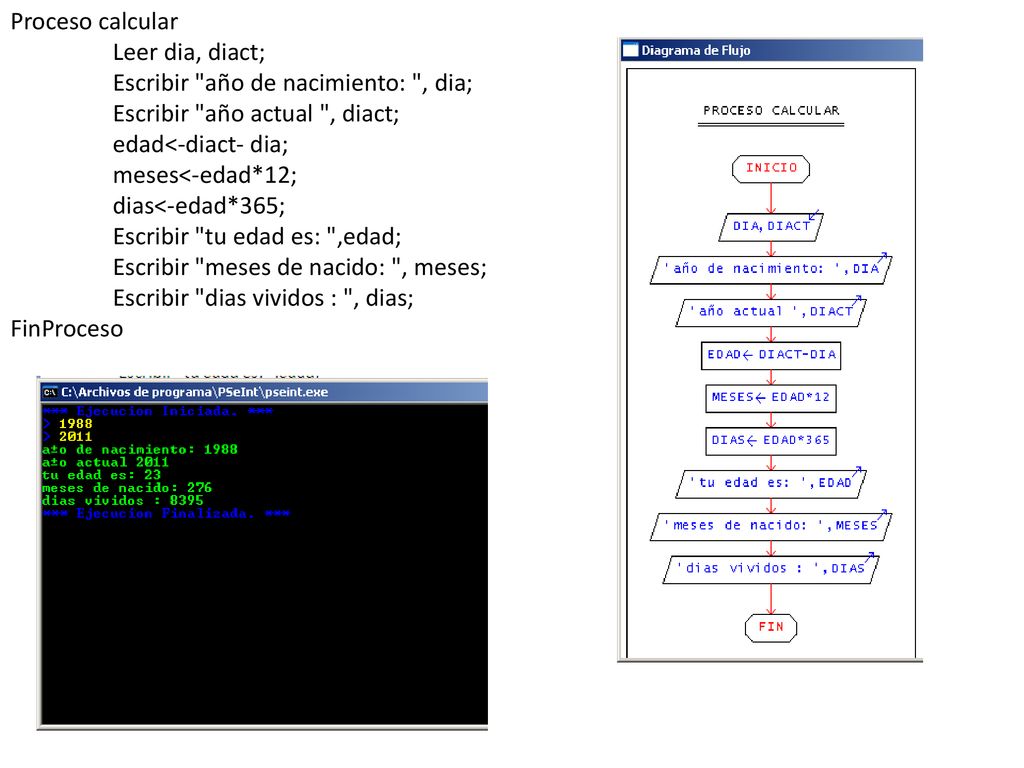Click the 'Escribir "año actual ", diact;' line
This screenshot has width=1024, height=768.
coord(256,114)
